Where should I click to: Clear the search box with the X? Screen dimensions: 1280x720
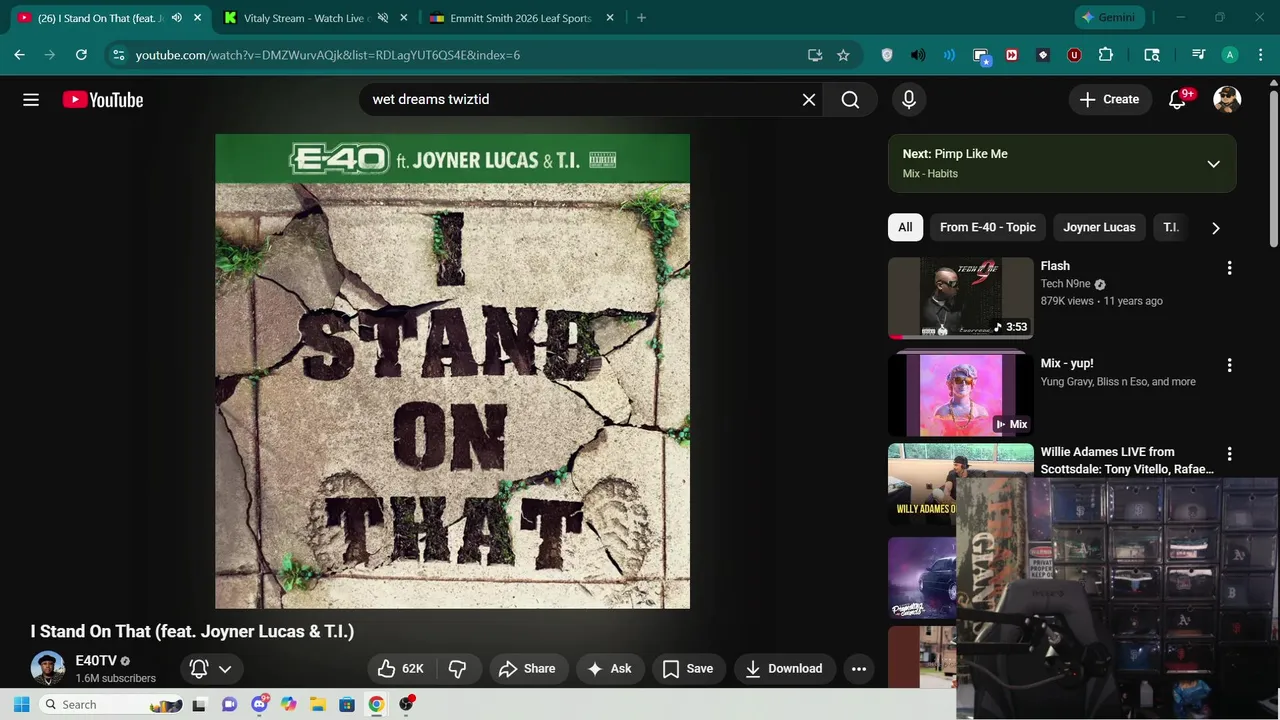pyautogui.click(x=809, y=100)
